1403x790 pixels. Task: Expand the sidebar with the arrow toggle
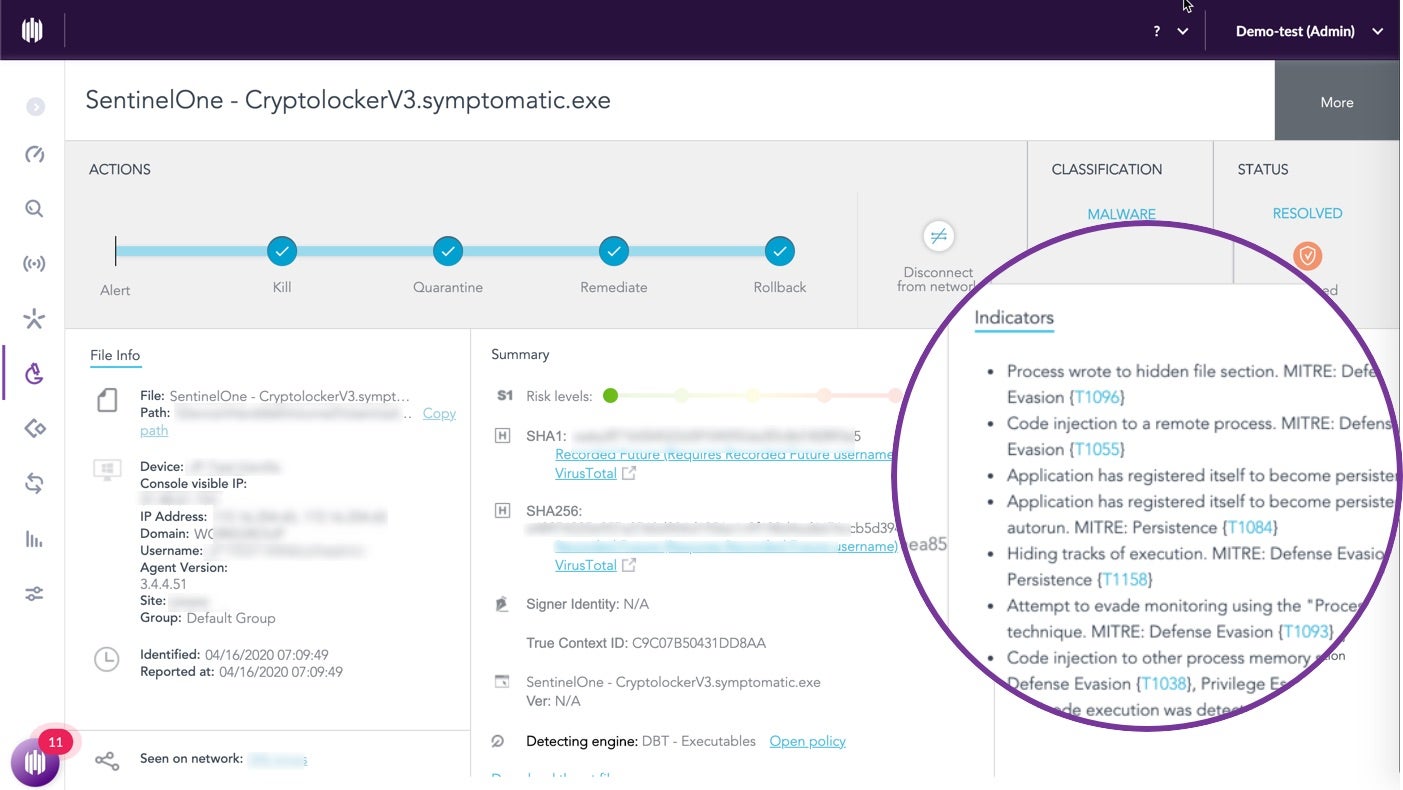(x=35, y=106)
